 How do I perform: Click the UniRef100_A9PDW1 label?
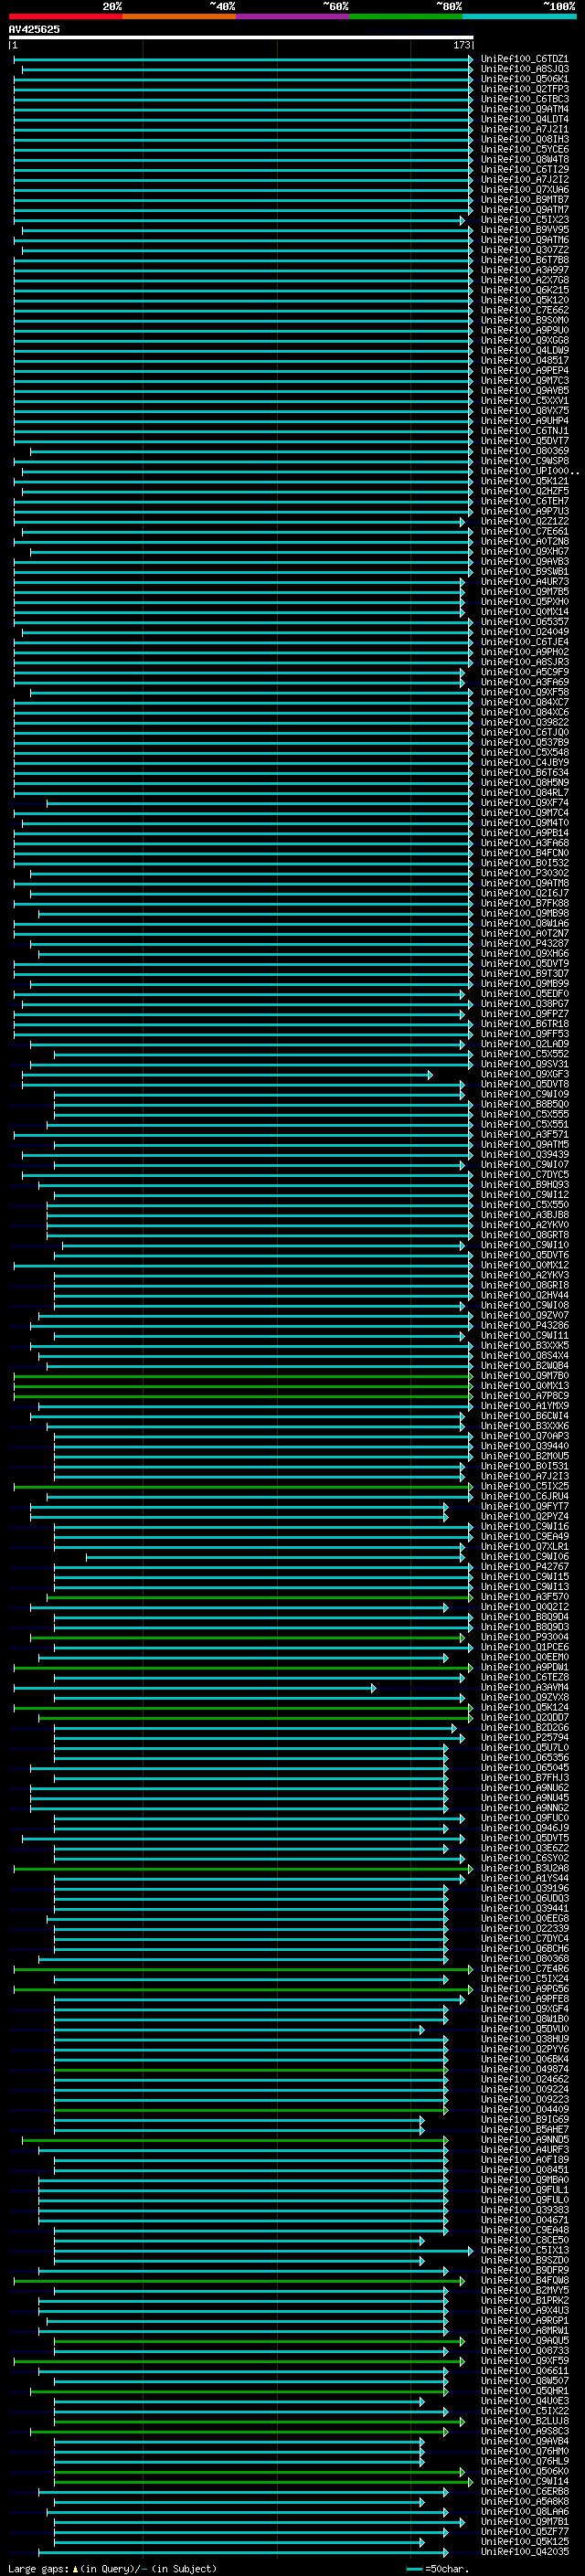[525, 1668]
